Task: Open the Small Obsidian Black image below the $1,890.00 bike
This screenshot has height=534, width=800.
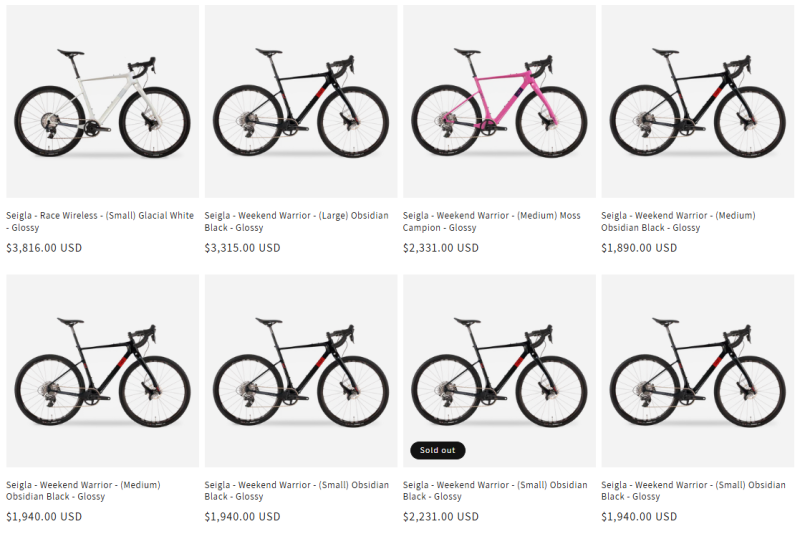Action: click(x=697, y=371)
